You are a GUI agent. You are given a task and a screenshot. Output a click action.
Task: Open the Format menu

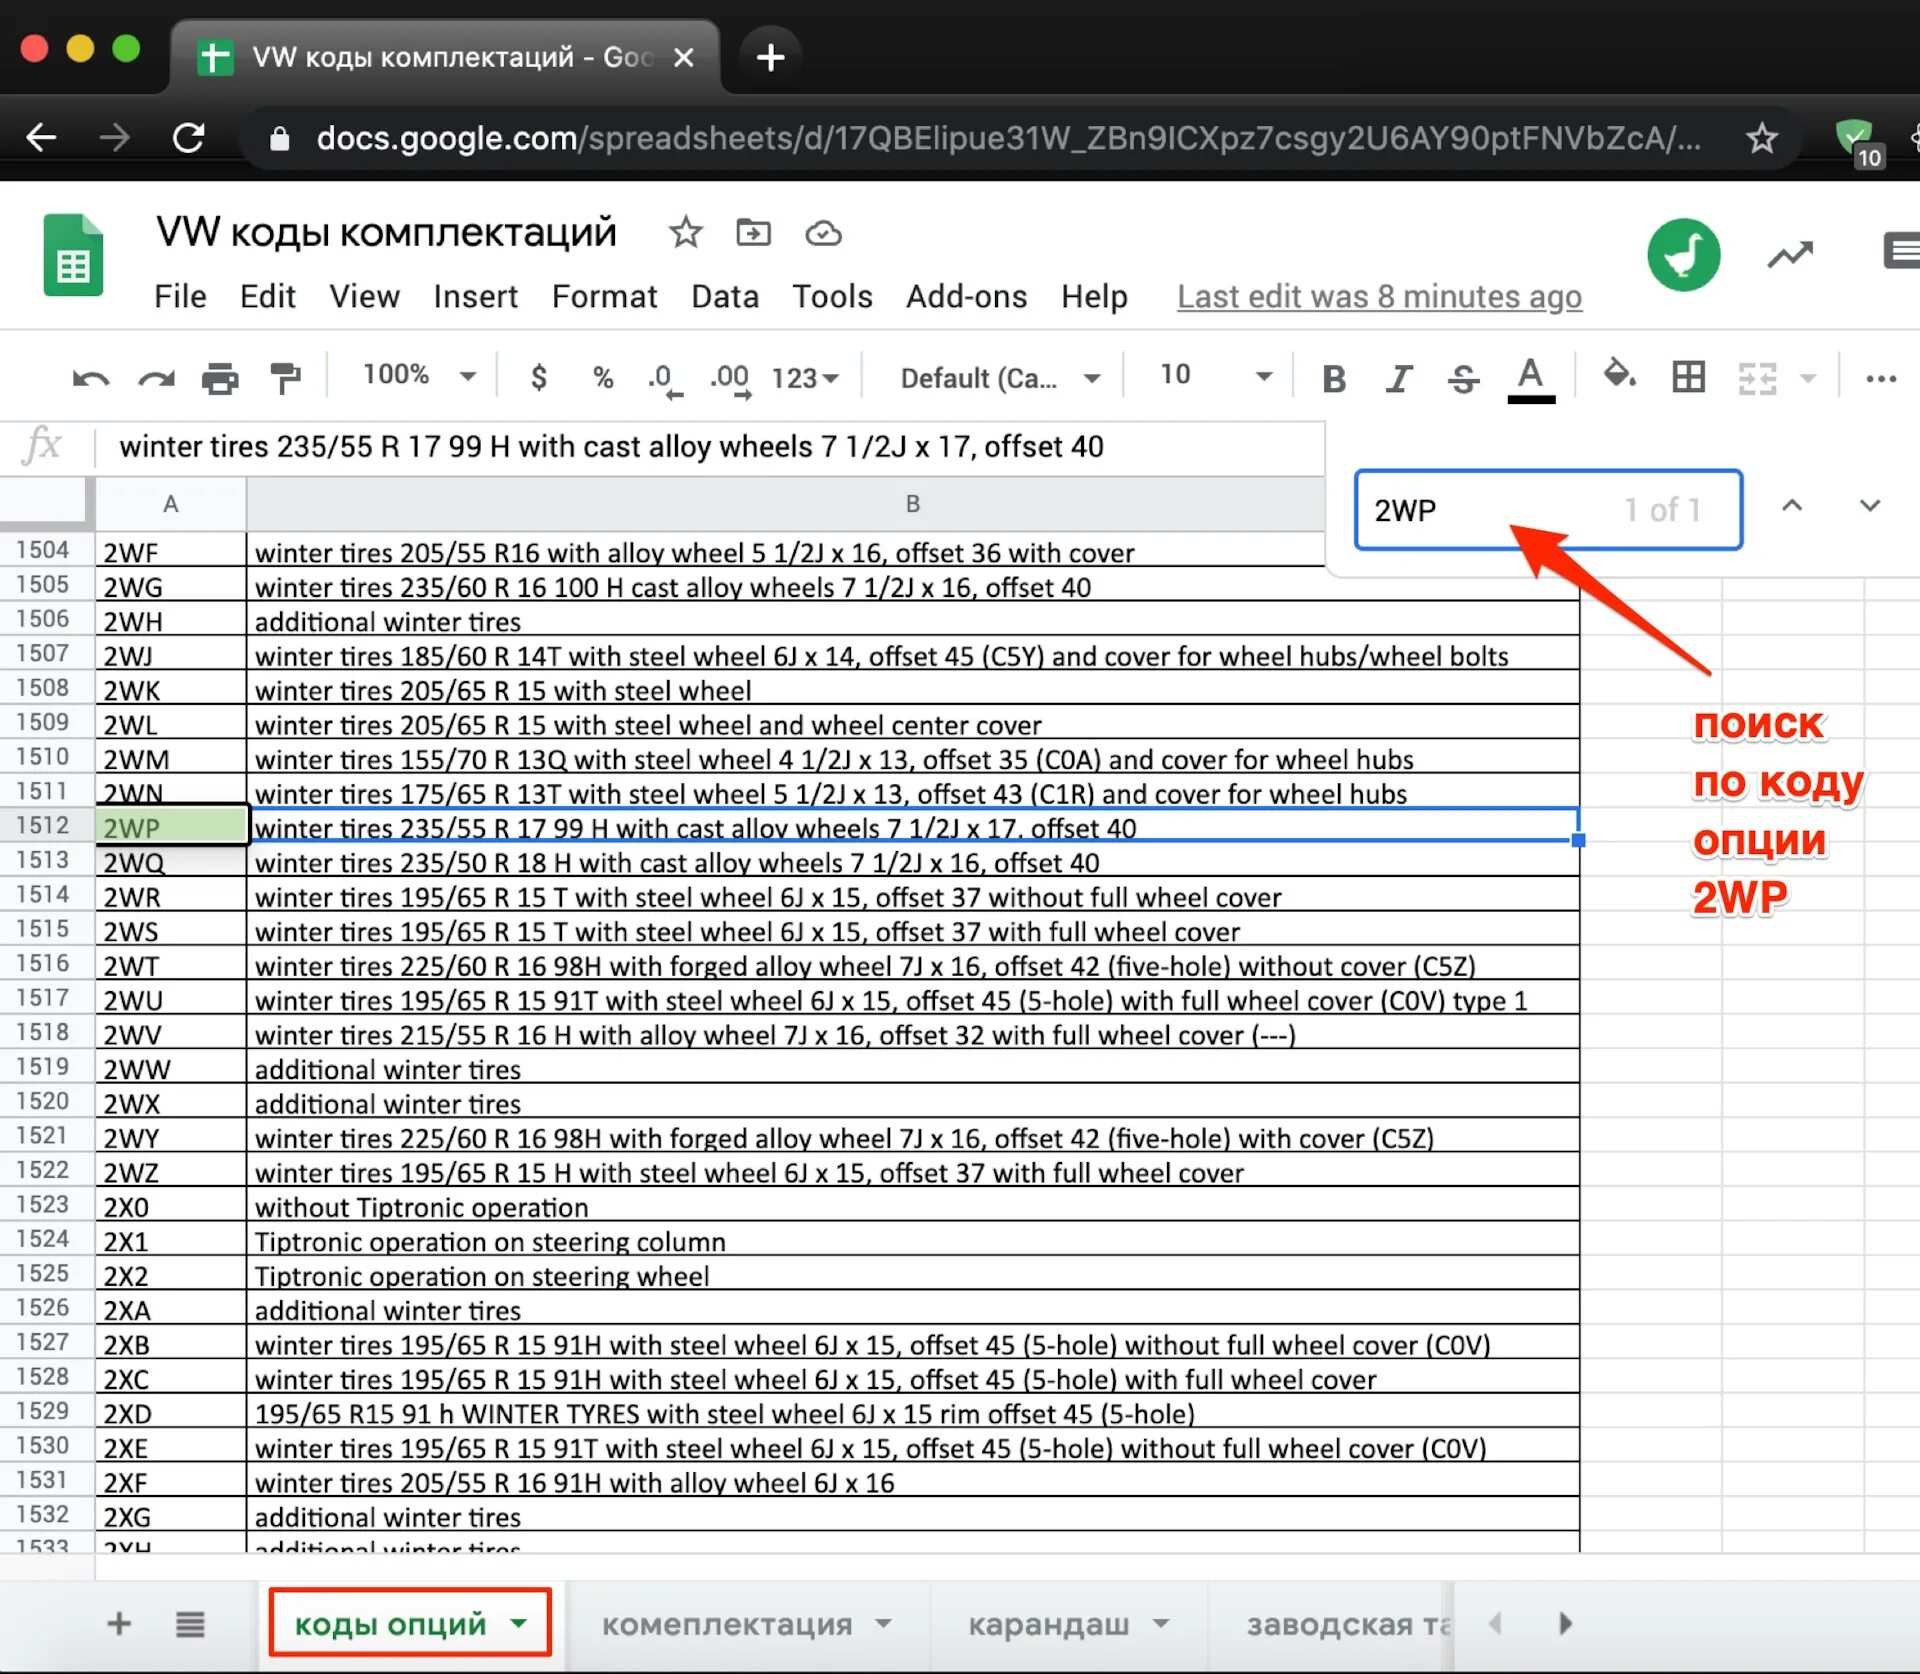pos(601,296)
